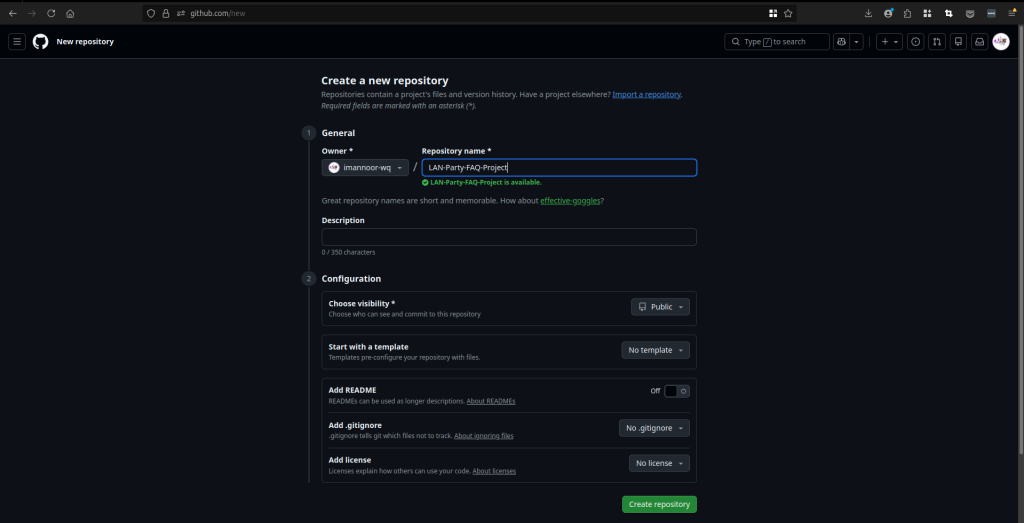
Task: Click the GitHub Octocat logo
Action: pyautogui.click(x=40, y=42)
